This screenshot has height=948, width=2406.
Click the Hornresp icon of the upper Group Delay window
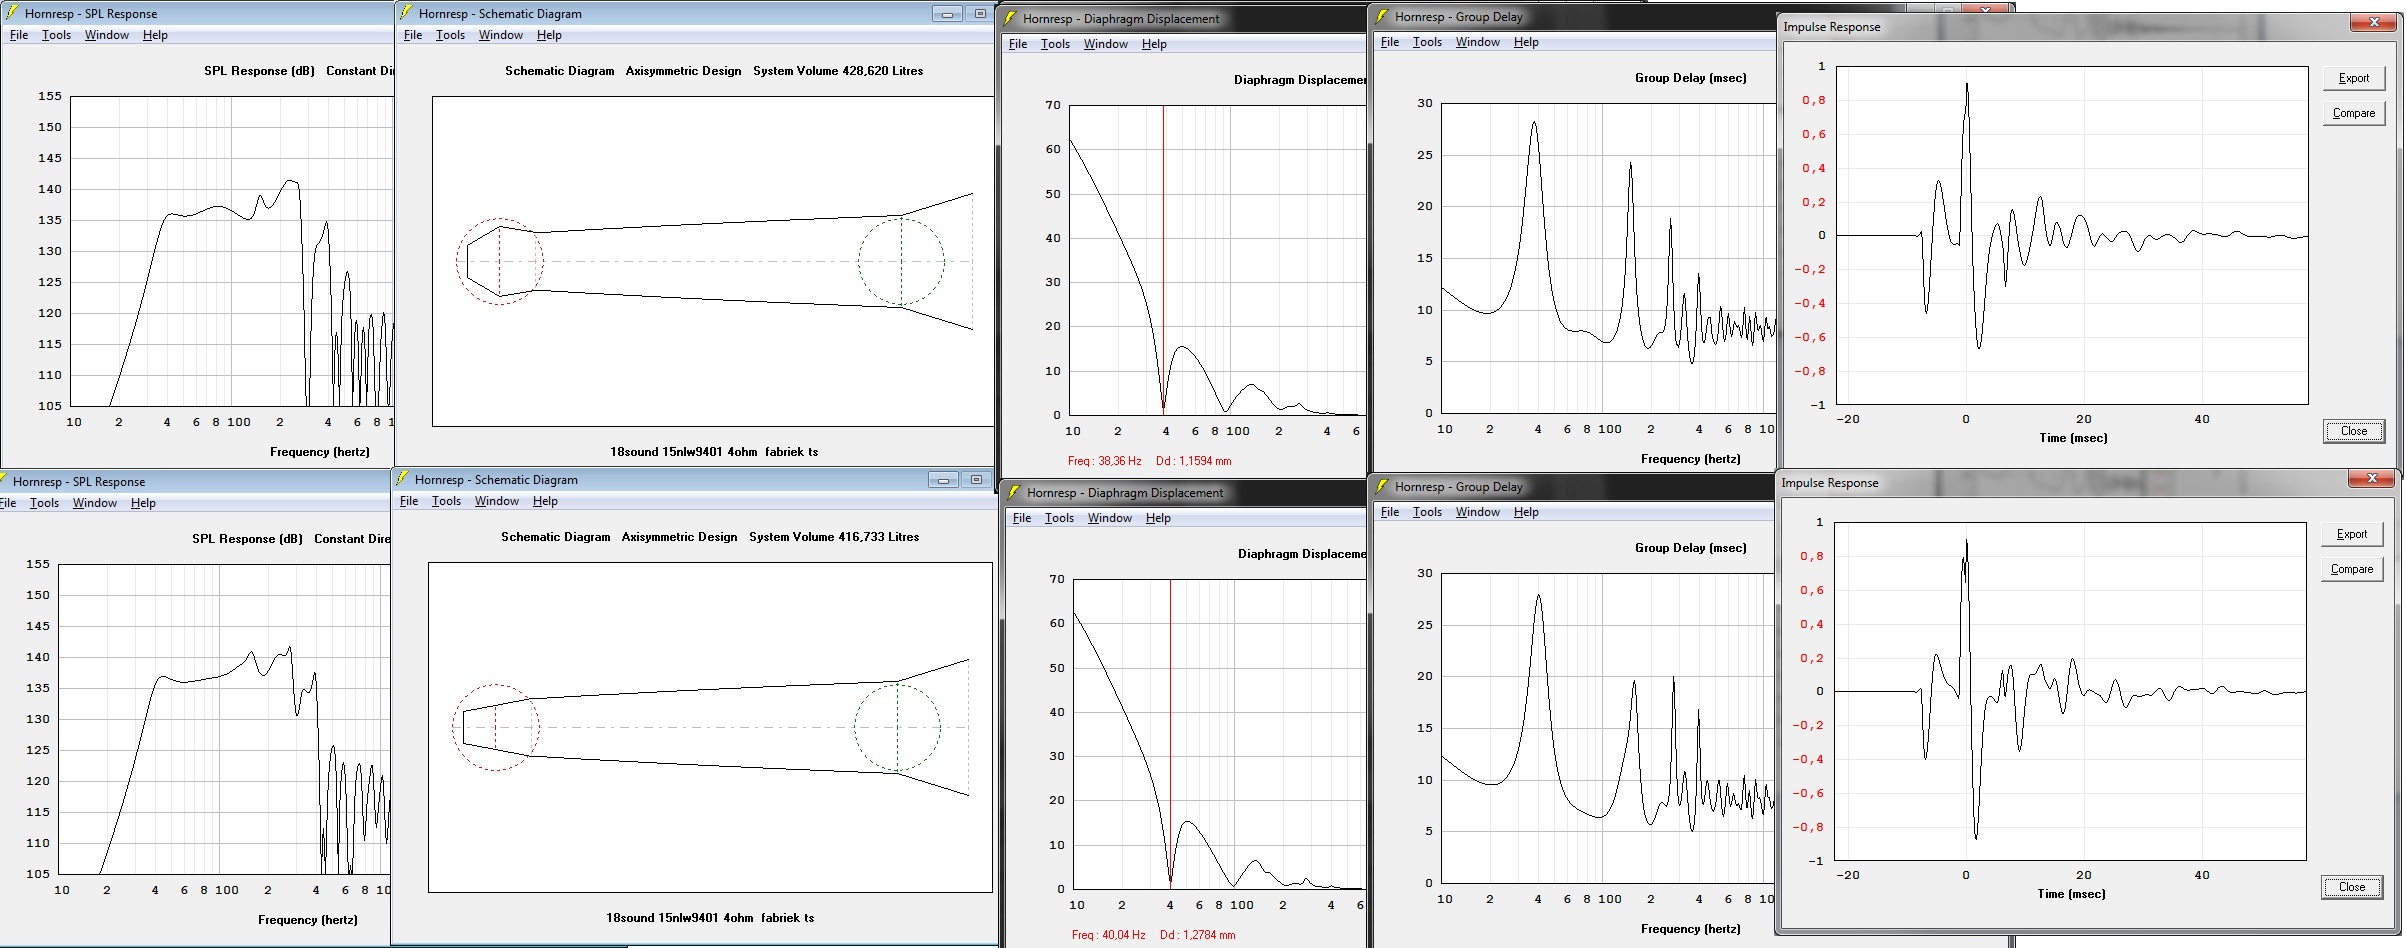[1382, 17]
